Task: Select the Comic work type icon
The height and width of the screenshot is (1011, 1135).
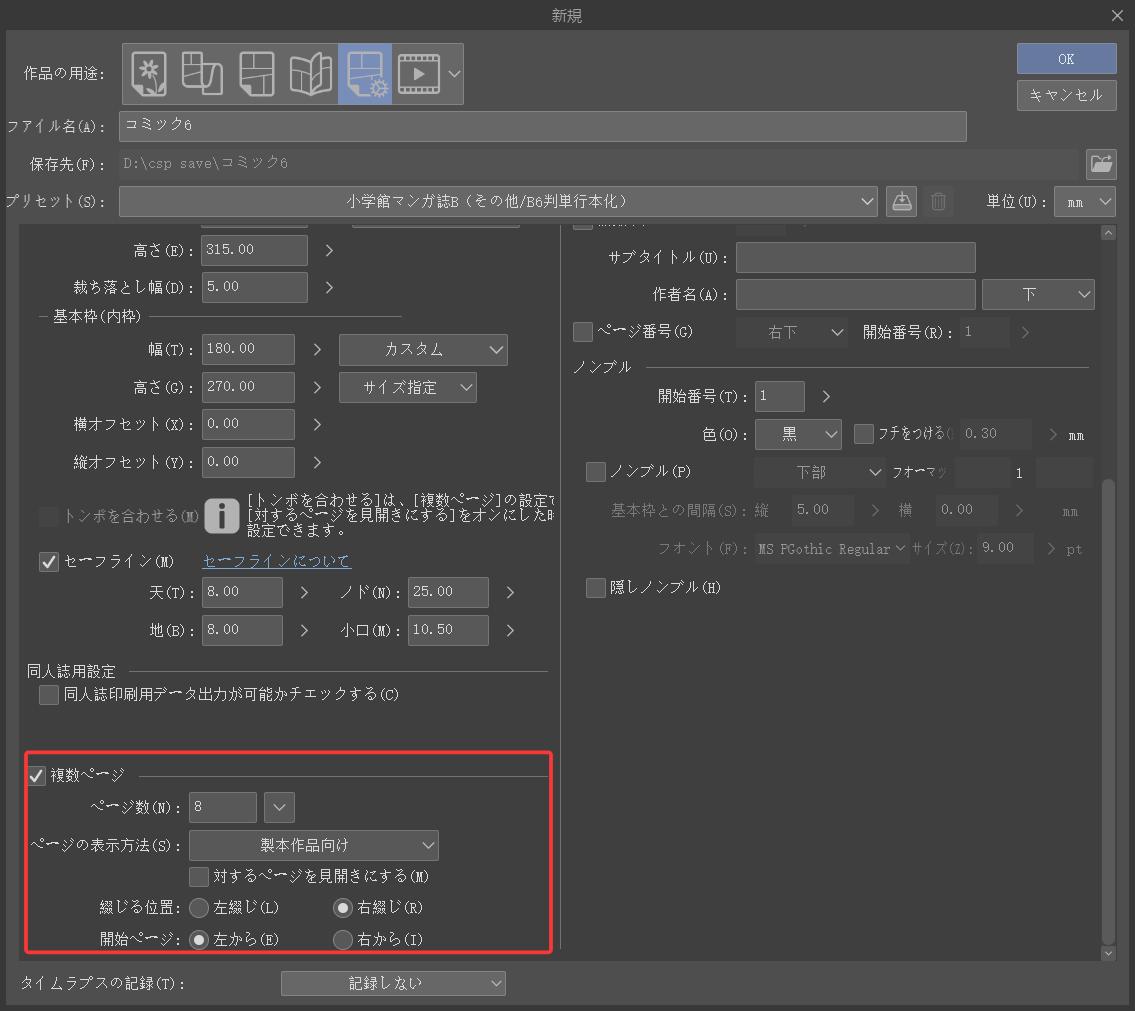Action: point(257,74)
